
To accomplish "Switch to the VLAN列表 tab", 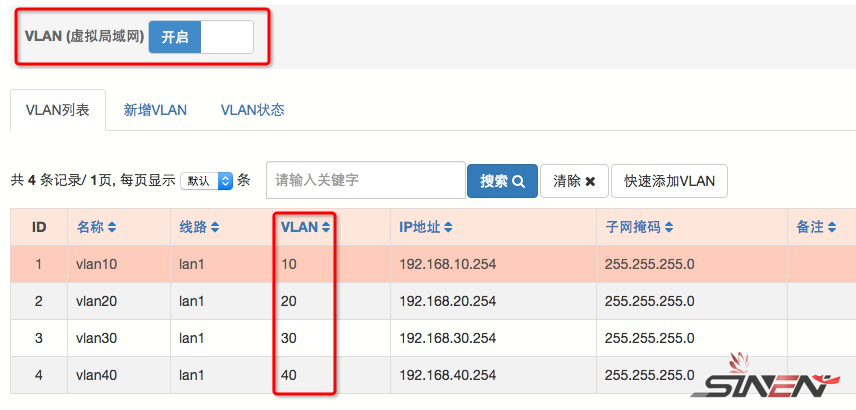I will [x=57, y=110].
